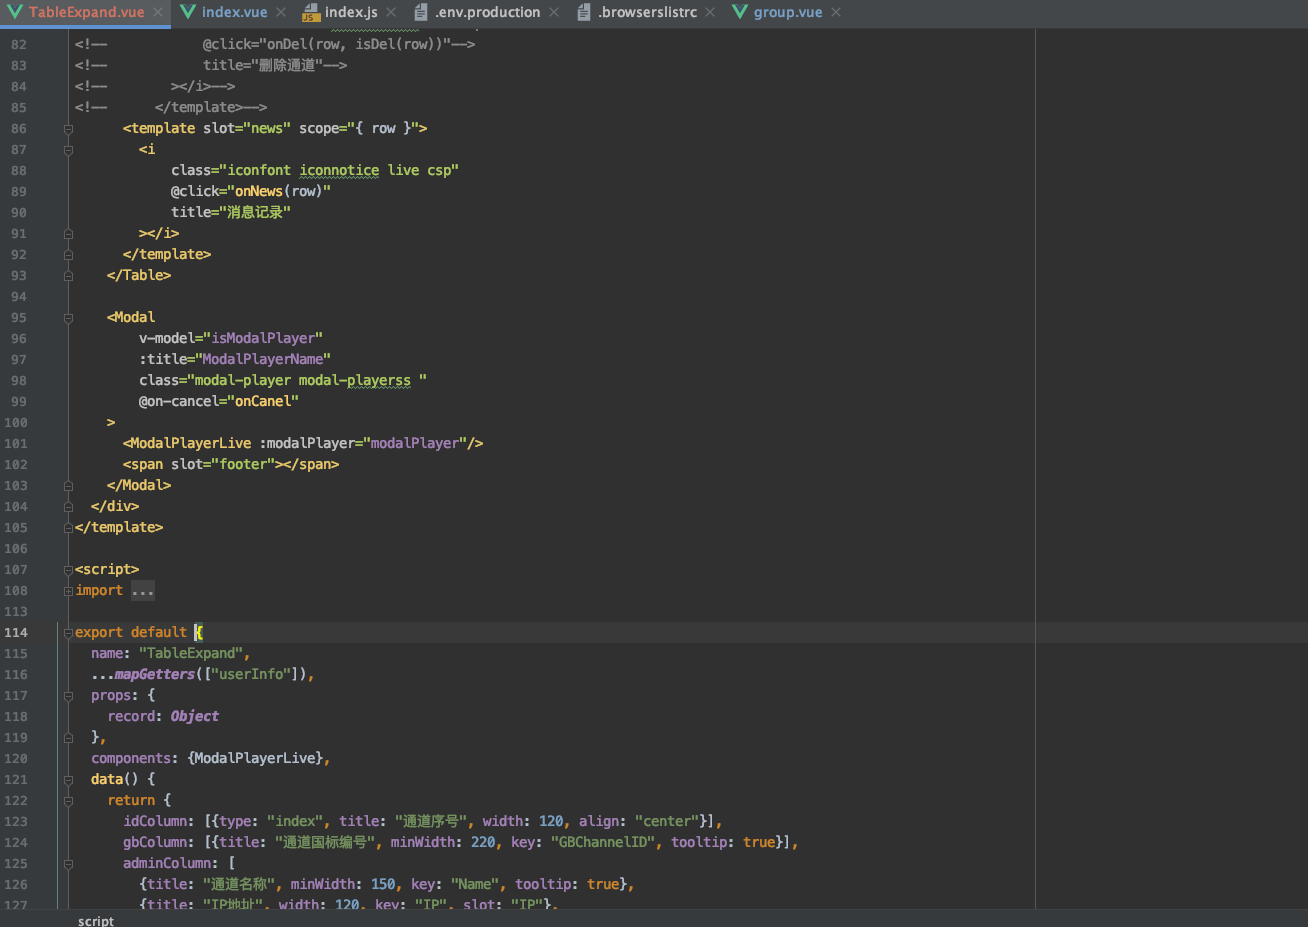The height and width of the screenshot is (927, 1308).
Task: Collapse the export default block on line 114
Action: pyautogui.click(x=68, y=633)
